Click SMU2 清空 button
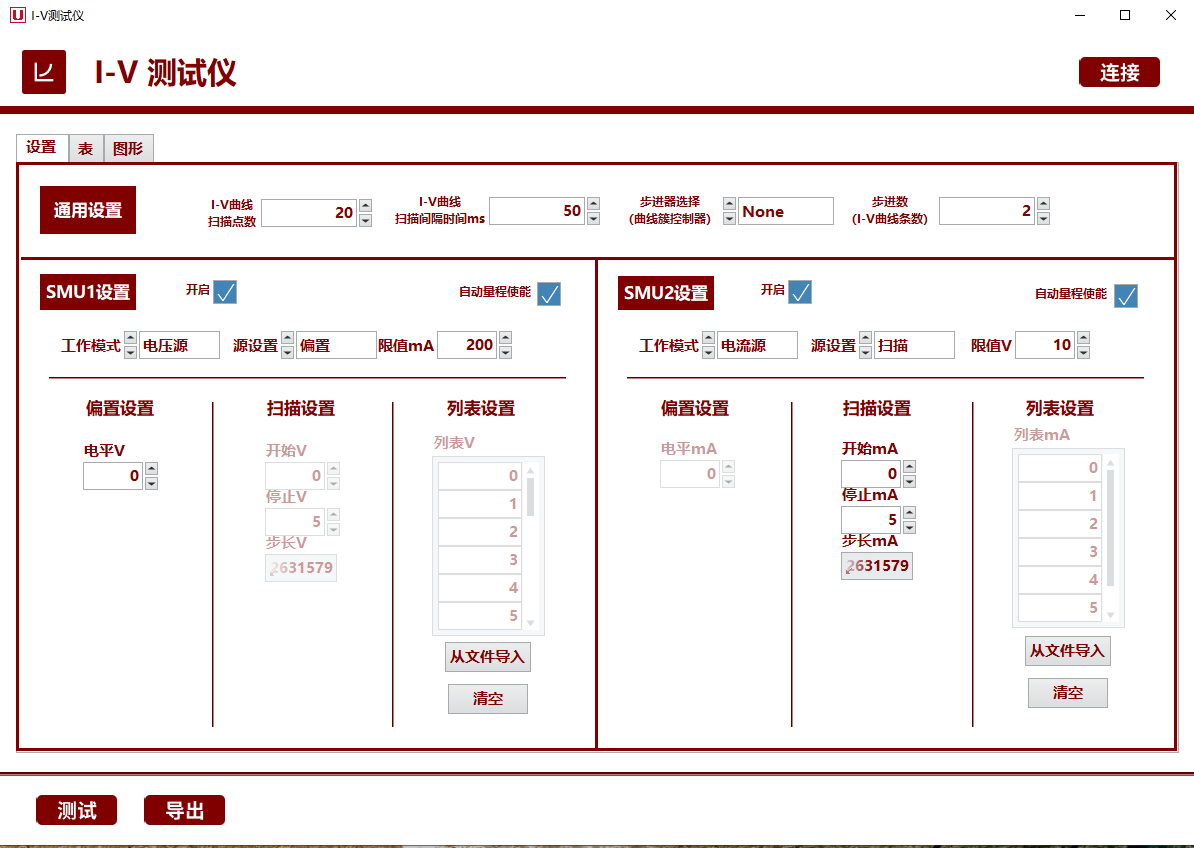 tap(1068, 693)
